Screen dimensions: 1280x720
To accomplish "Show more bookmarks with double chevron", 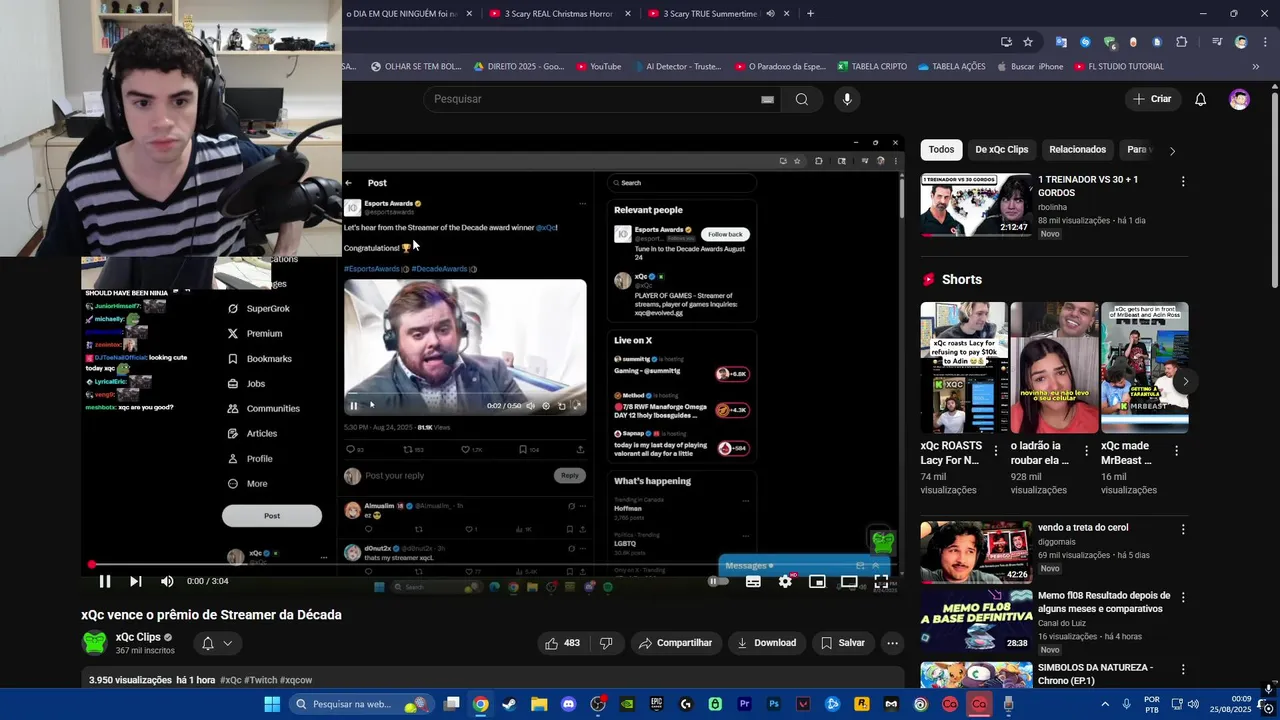I will (1256, 67).
